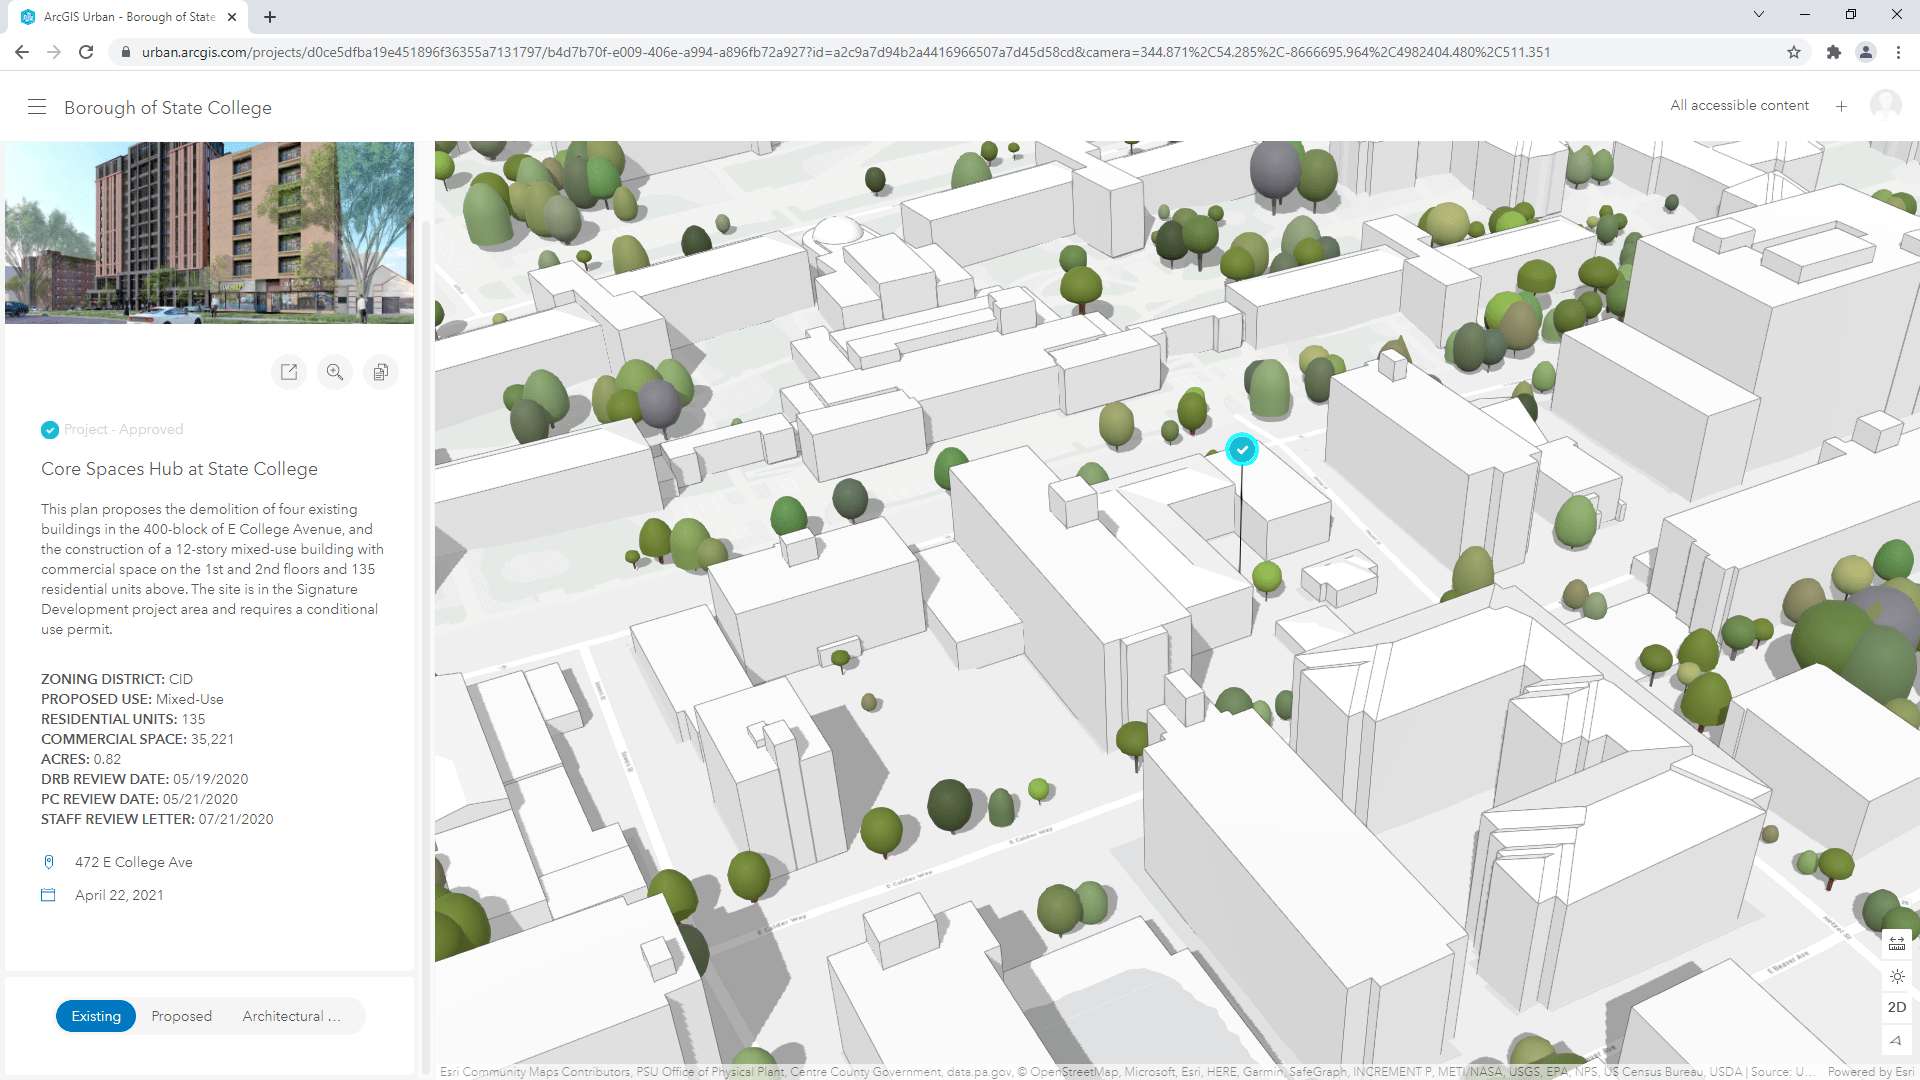Open the daylight sun settings tool
This screenshot has height=1080, width=1920.
[1897, 976]
